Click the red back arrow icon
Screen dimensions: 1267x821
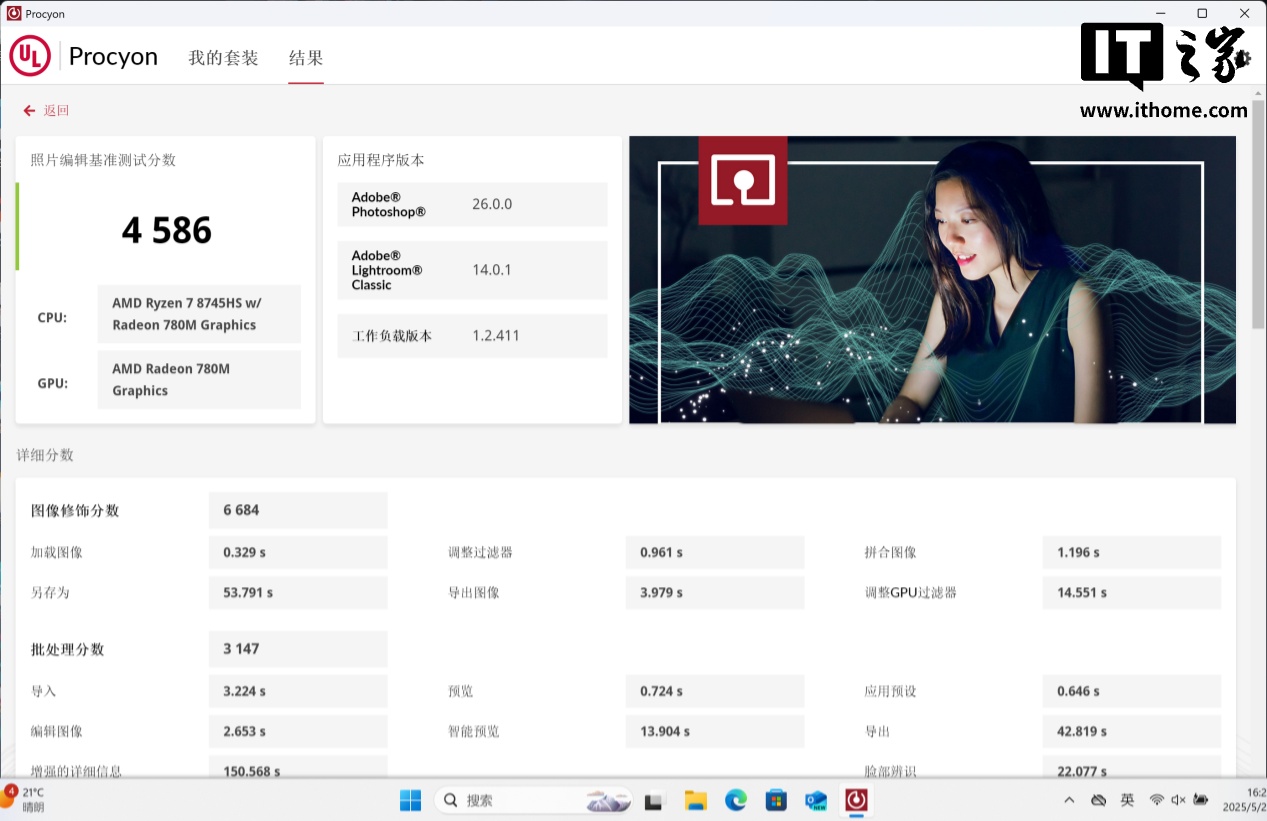pyautogui.click(x=30, y=111)
